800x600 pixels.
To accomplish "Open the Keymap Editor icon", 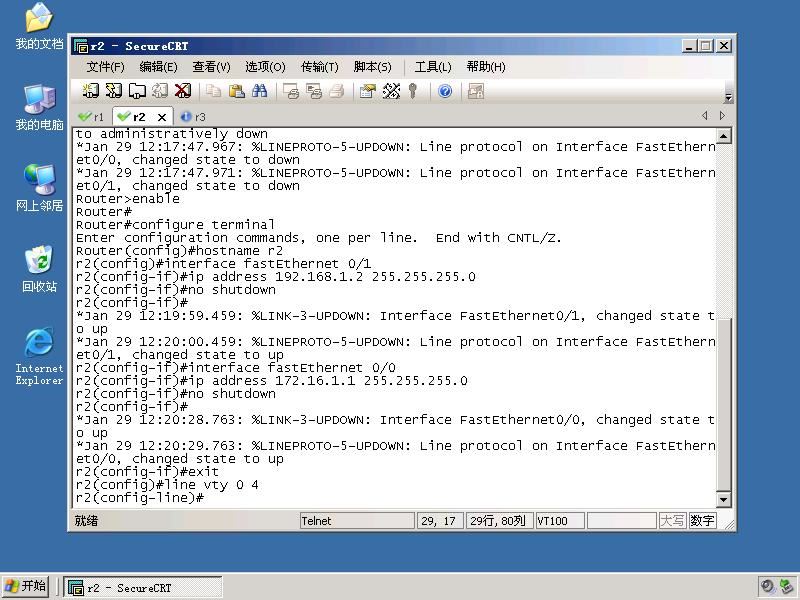I will [391, 91].
